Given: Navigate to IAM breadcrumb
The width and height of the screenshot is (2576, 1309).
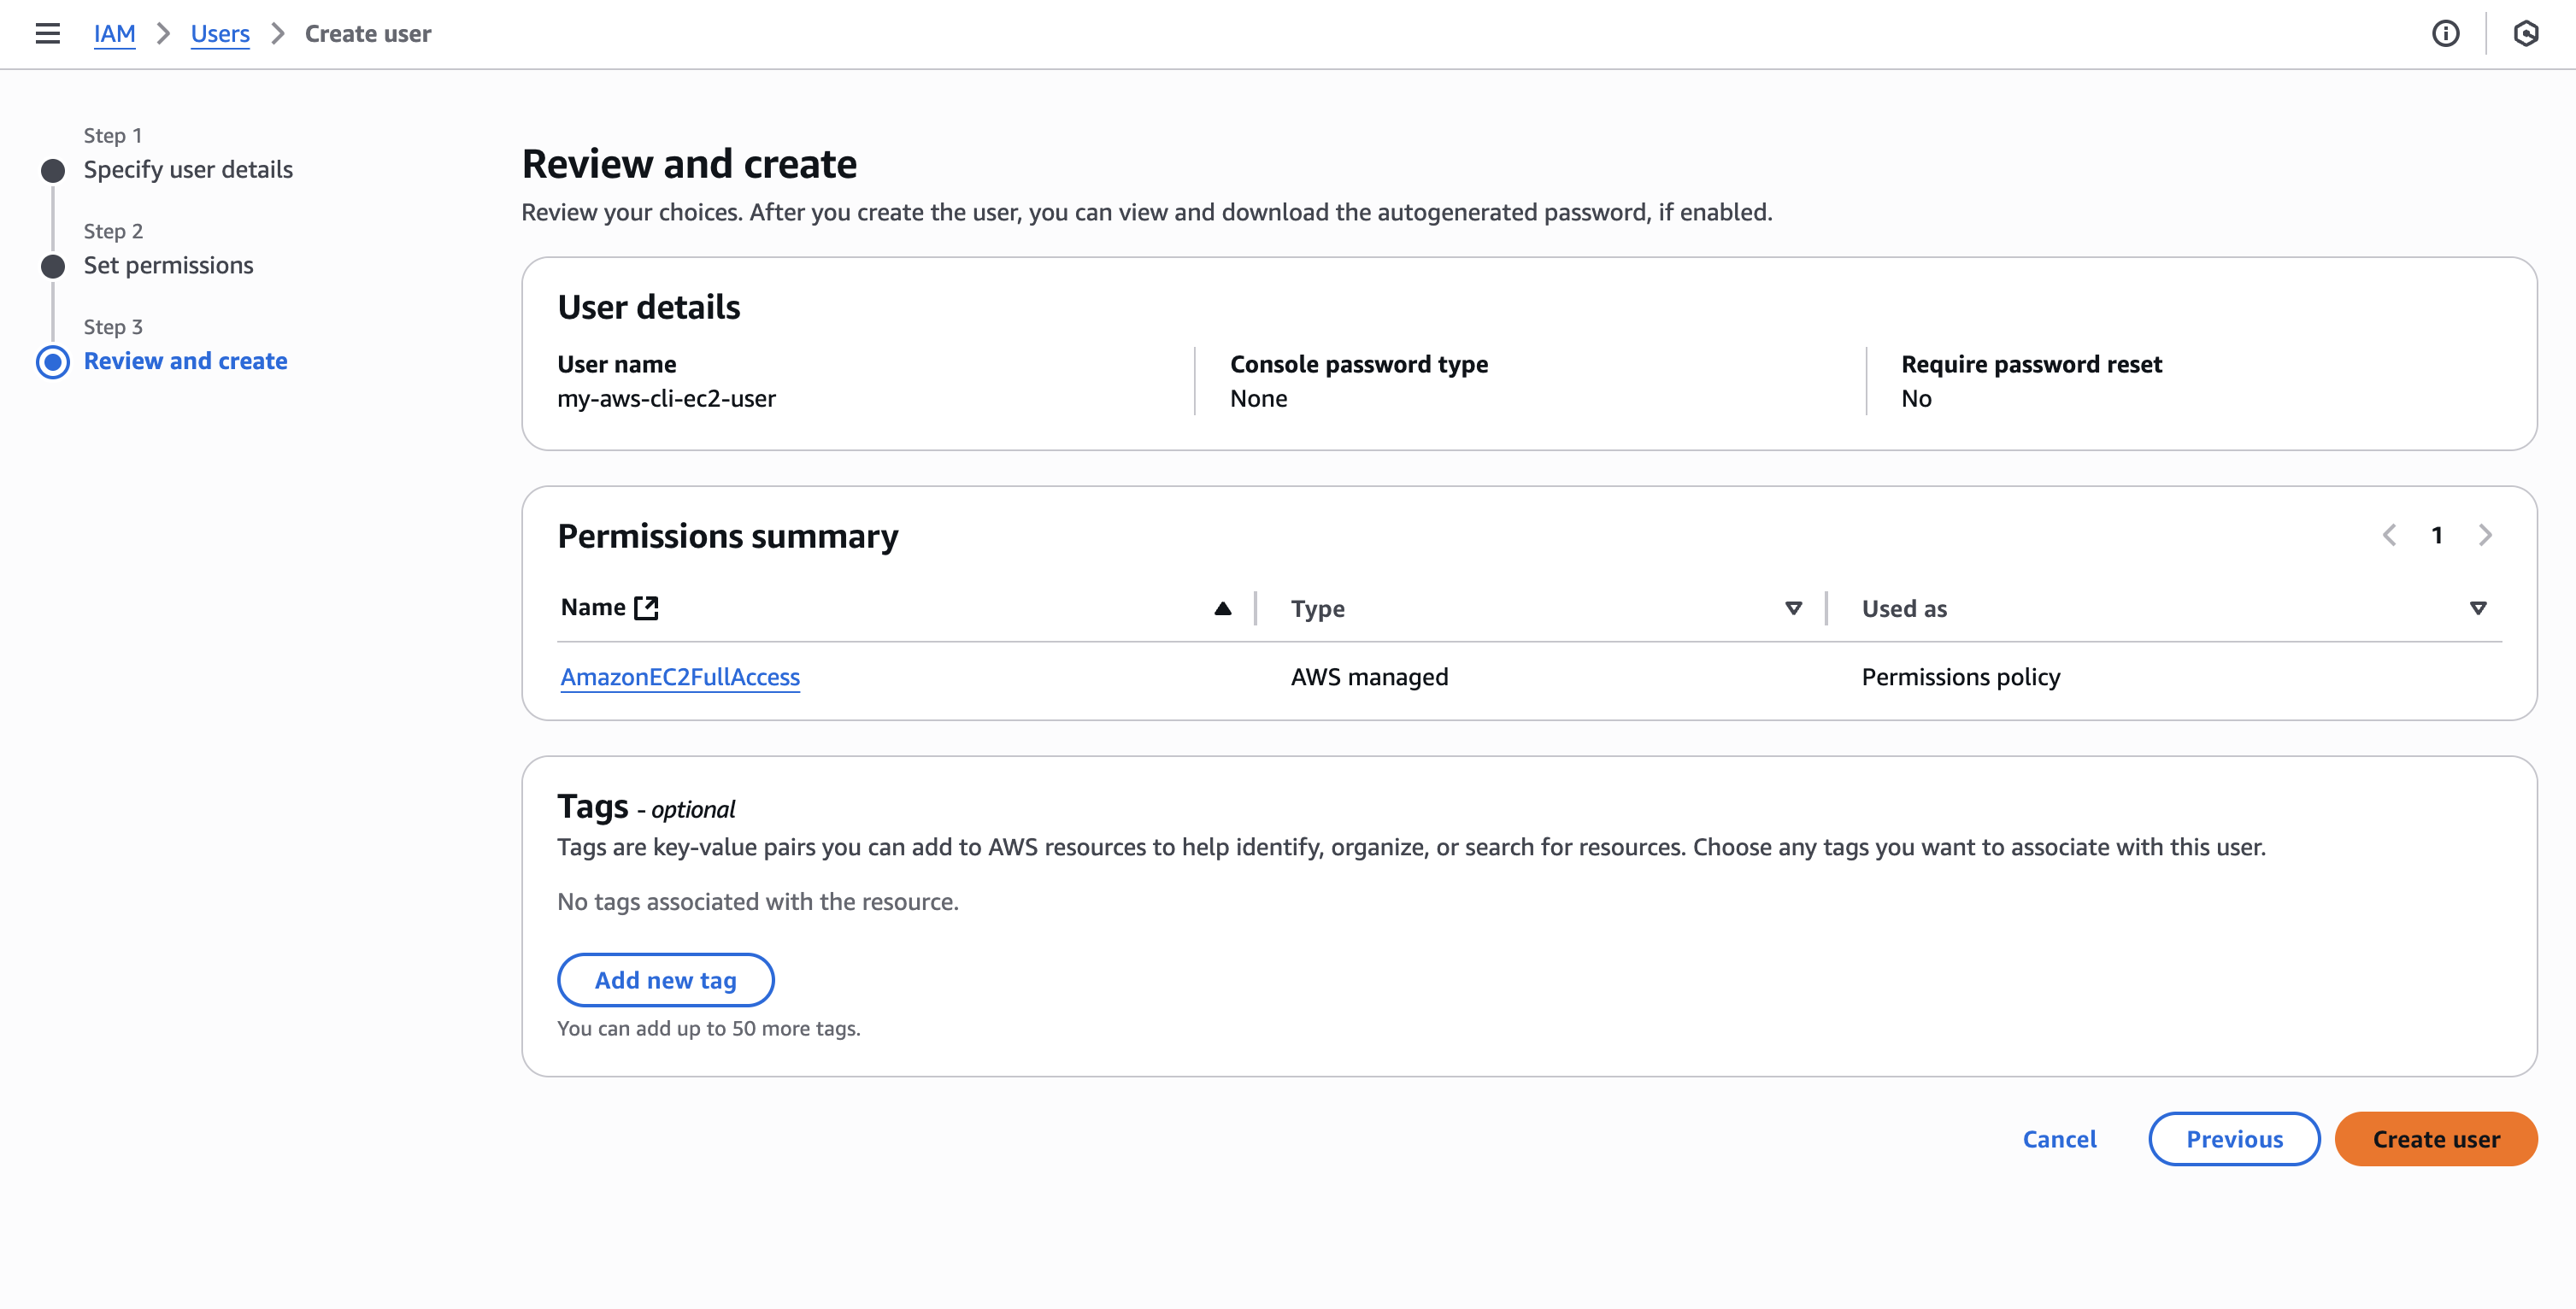Looking at the screenshot, I should point(114,33).
